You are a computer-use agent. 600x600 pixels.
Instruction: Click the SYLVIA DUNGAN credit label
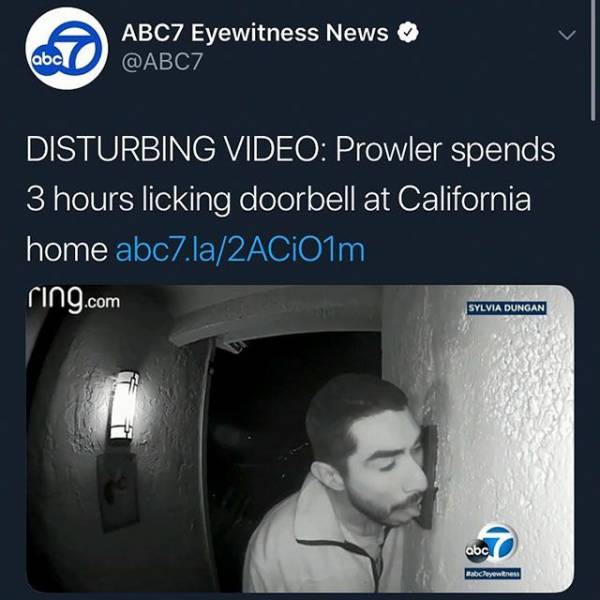tap(507, 308)
